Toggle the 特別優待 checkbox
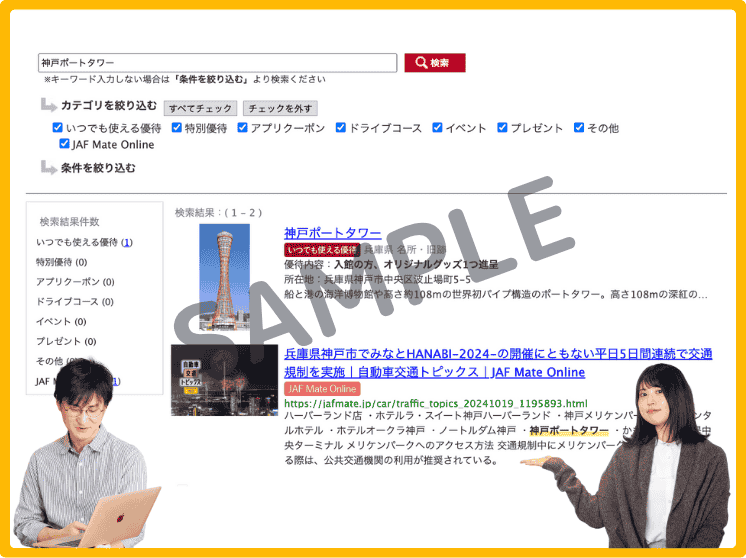The width and height of the screenshot is (746, 558). pyautogui.click(x=177, y=127)
